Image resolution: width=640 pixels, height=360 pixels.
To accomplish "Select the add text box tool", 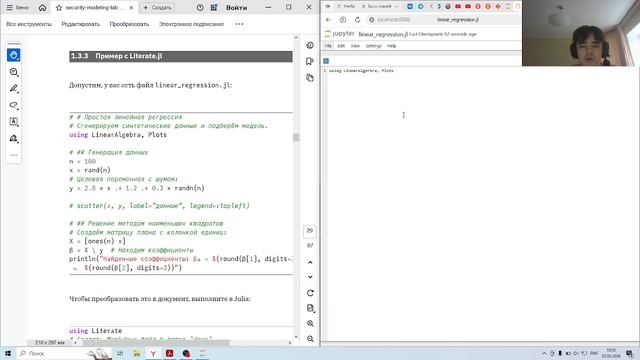I will coord(13,122).
